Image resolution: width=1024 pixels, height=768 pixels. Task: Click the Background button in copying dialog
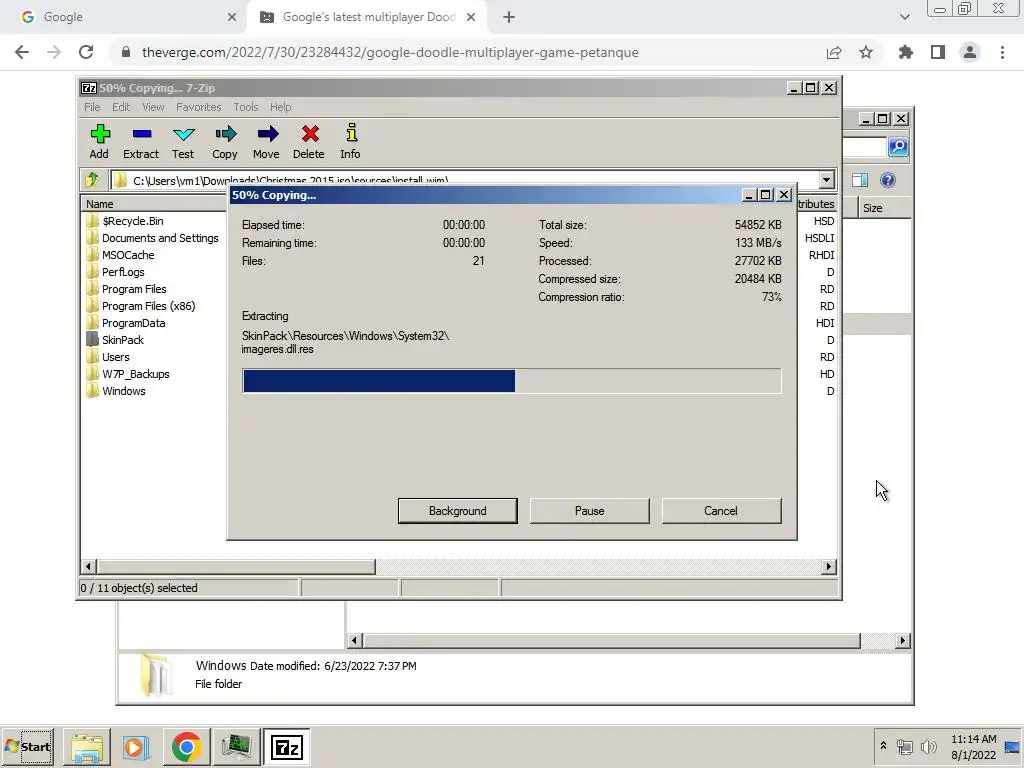tap(458, 511)
